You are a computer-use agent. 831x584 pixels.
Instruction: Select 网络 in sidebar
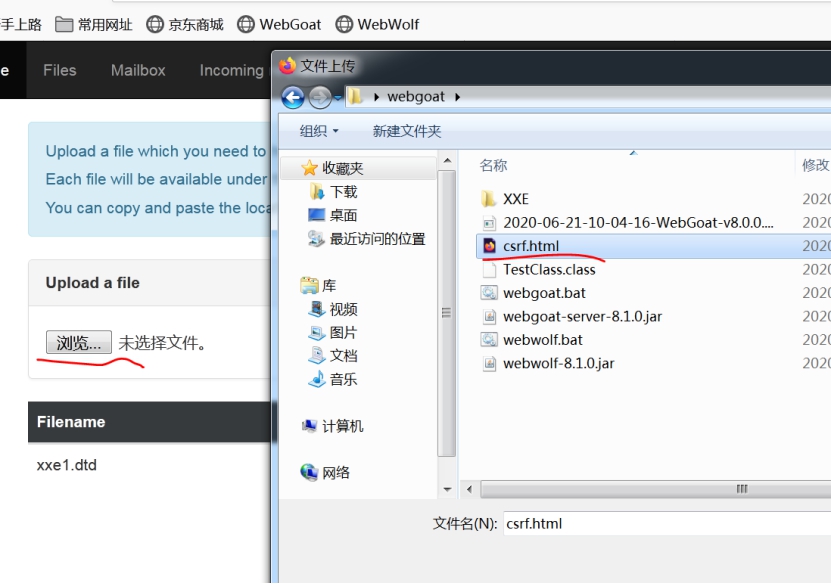pos(325,472)
